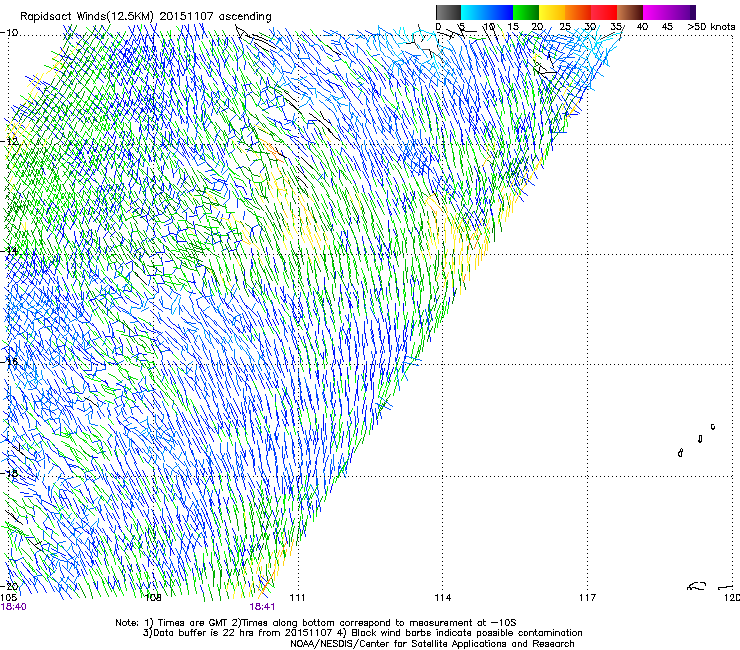Click the cyan 5-10 knots legend swatch
Viewport: 740px width, 650px height.
point(474,12)
